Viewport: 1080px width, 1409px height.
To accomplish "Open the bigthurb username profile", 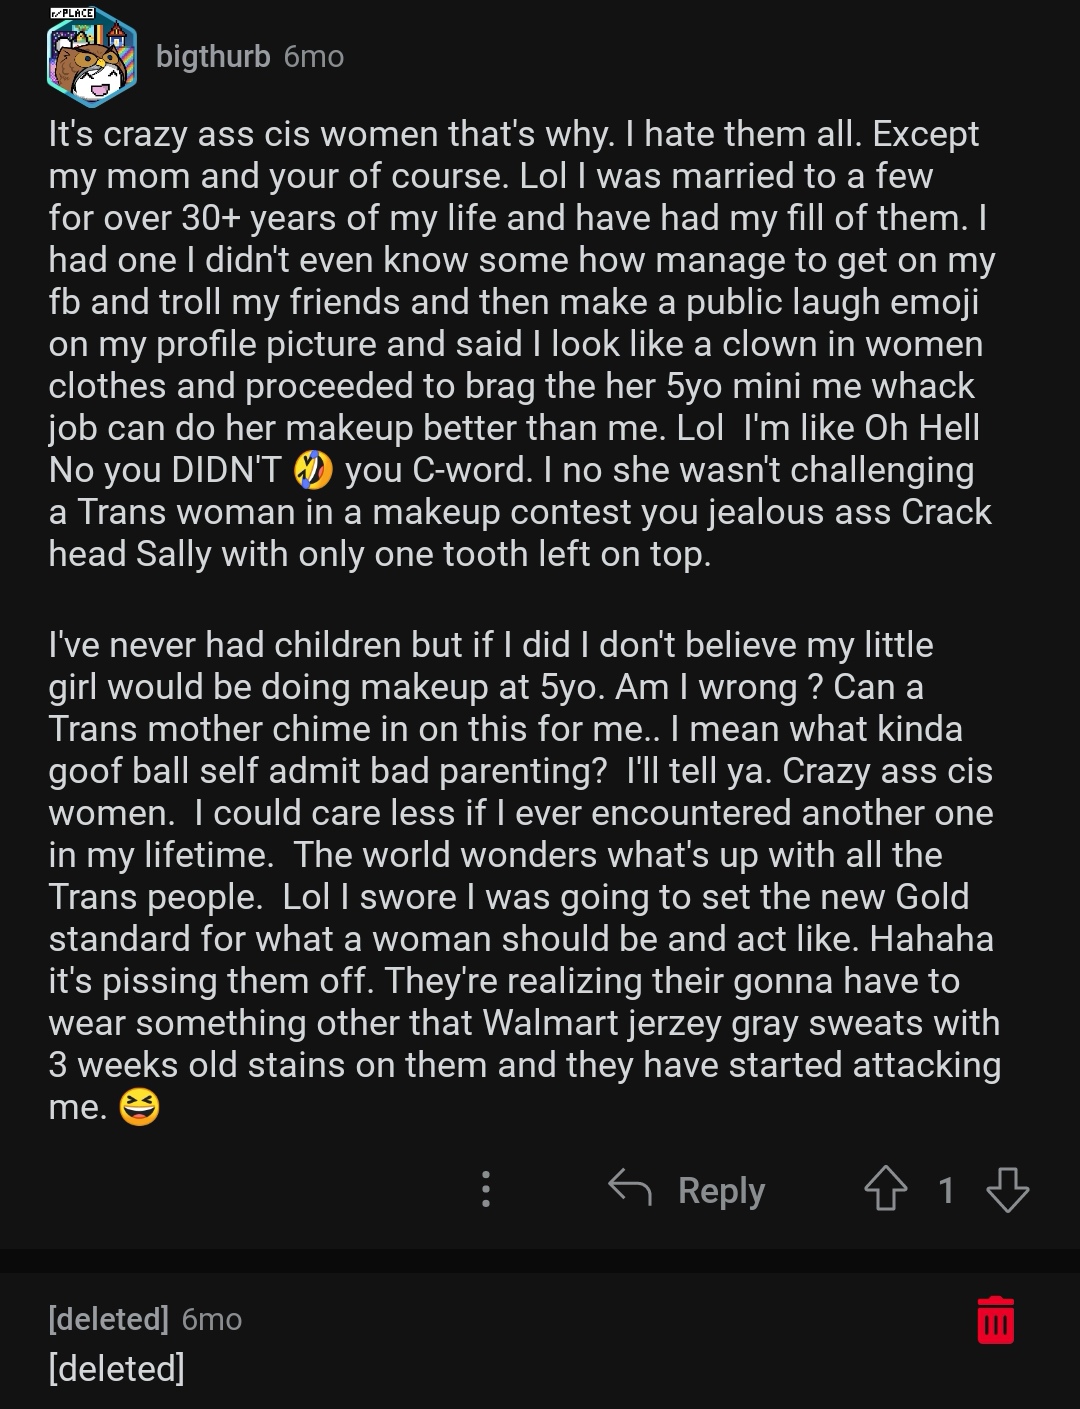I will click(x=213, y=57).
